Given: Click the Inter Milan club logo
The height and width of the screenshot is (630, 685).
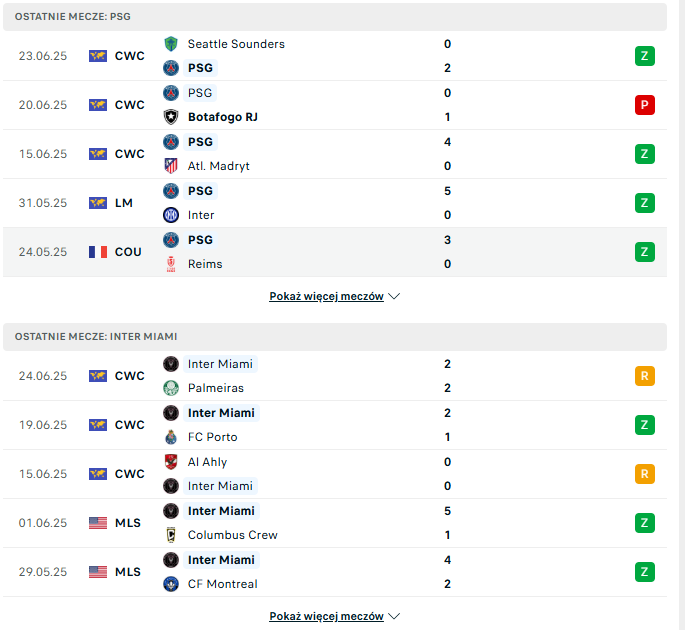Looking at the screenshot, I should (171, 215).
